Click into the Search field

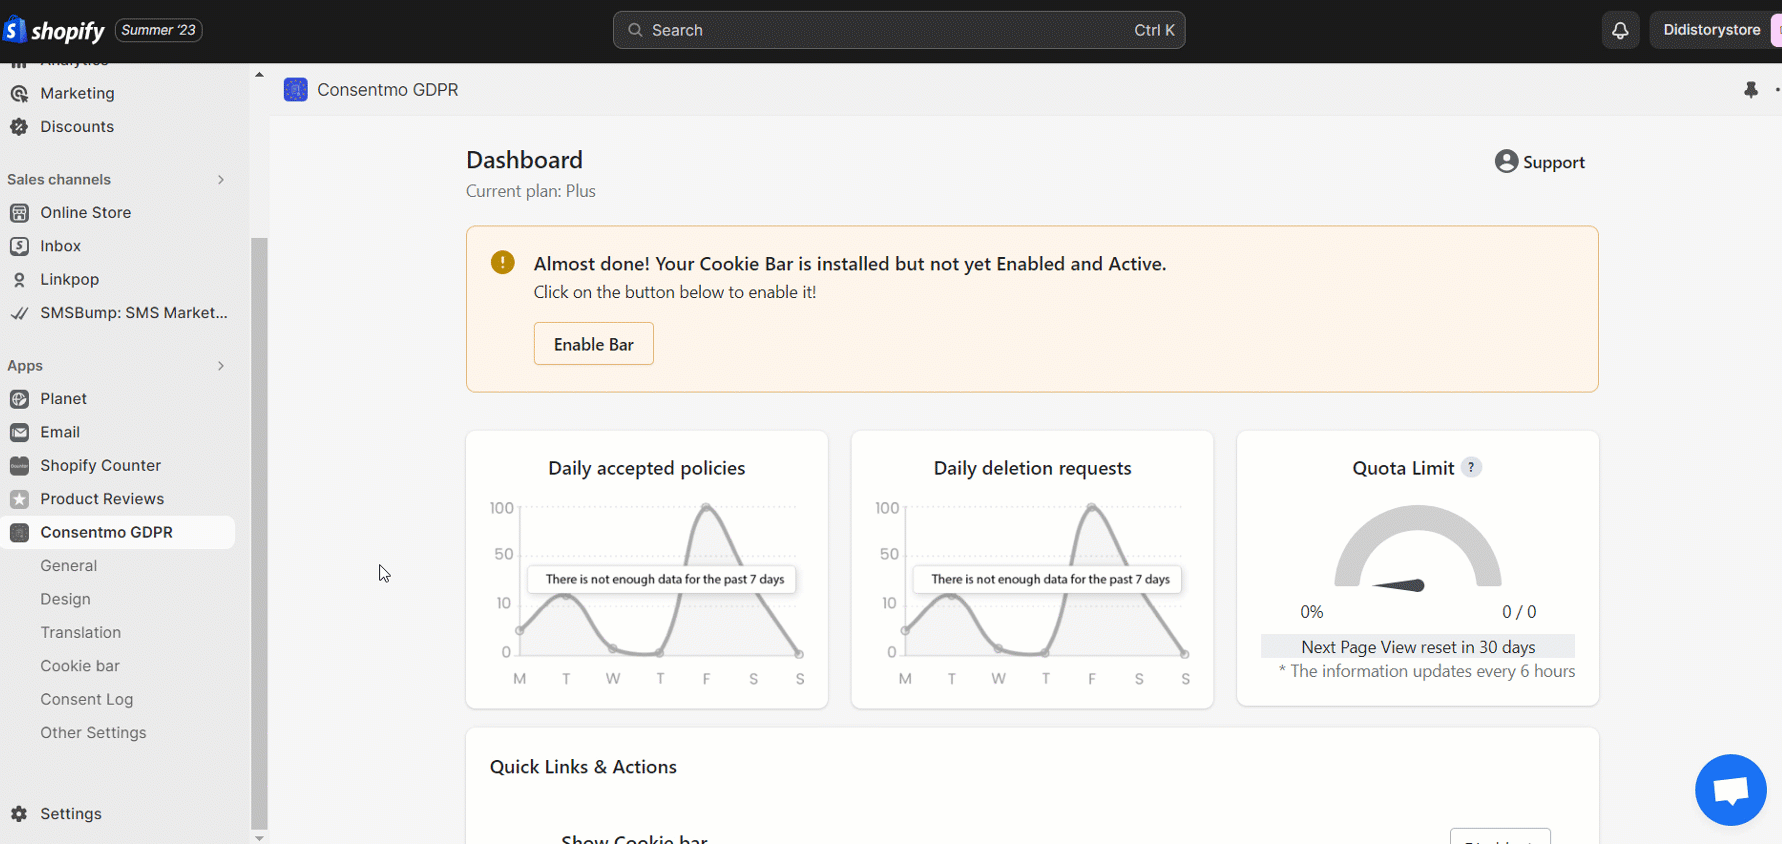pyautogui.click(x=899, y=30)
